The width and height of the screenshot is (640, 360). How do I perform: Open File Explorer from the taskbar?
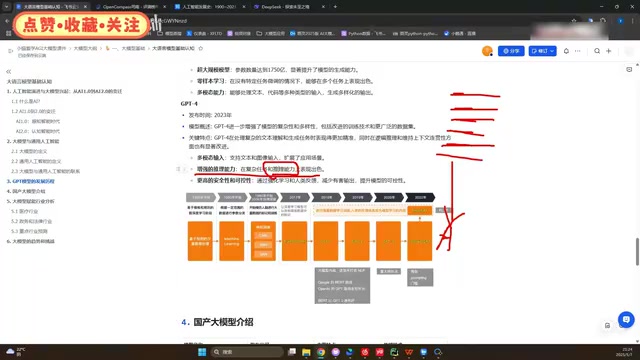[x=306, y=352]
